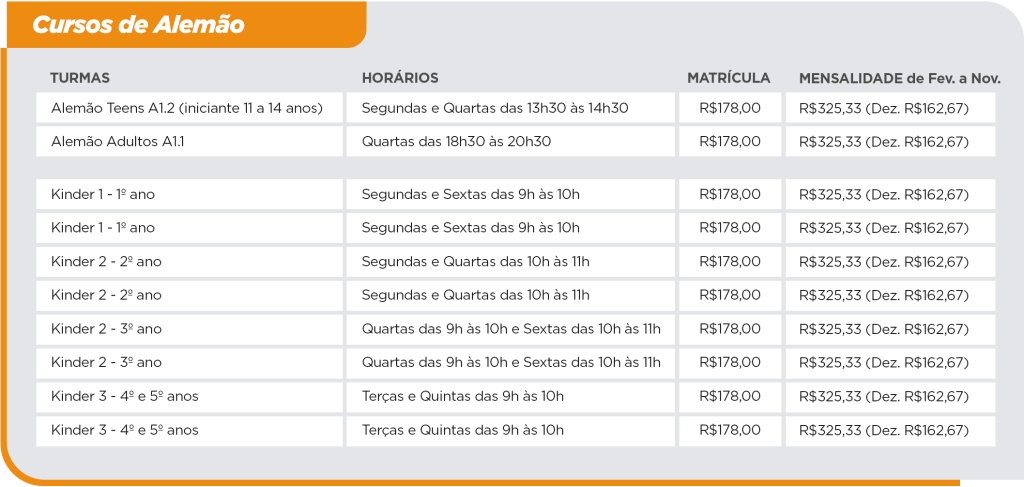Click the MENSALIDADE de Fev. a Nov. header
Screen dimensions: 1024x487
click(899, 78)
